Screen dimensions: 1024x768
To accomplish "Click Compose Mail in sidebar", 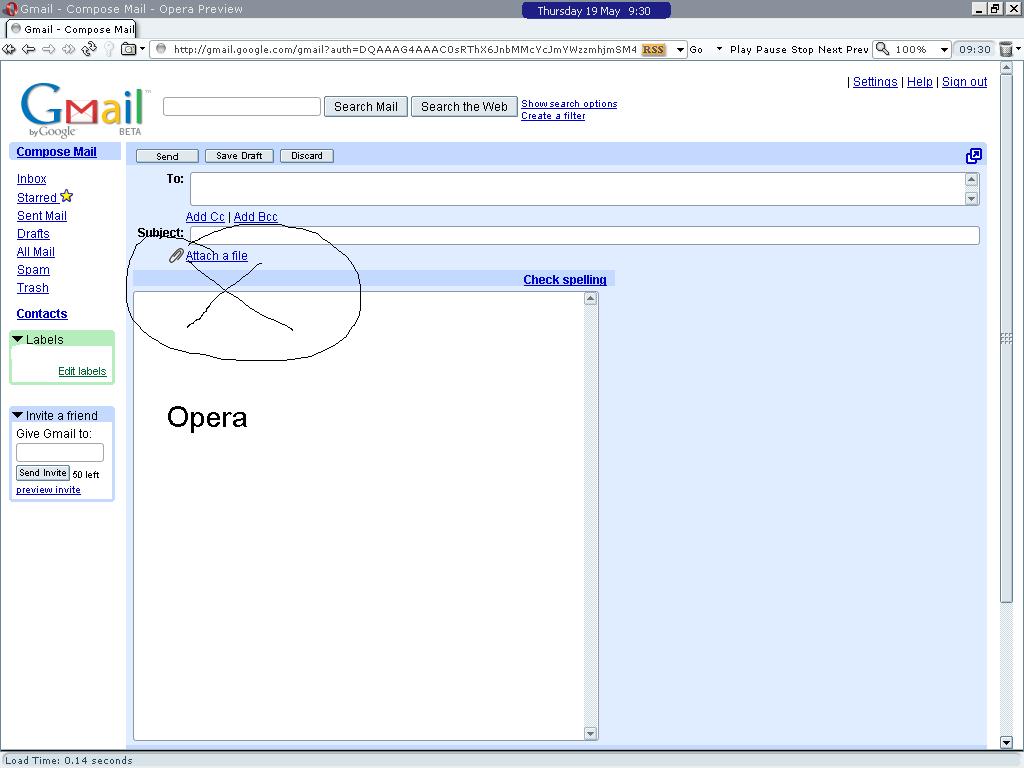I will (x=56, y=152).
